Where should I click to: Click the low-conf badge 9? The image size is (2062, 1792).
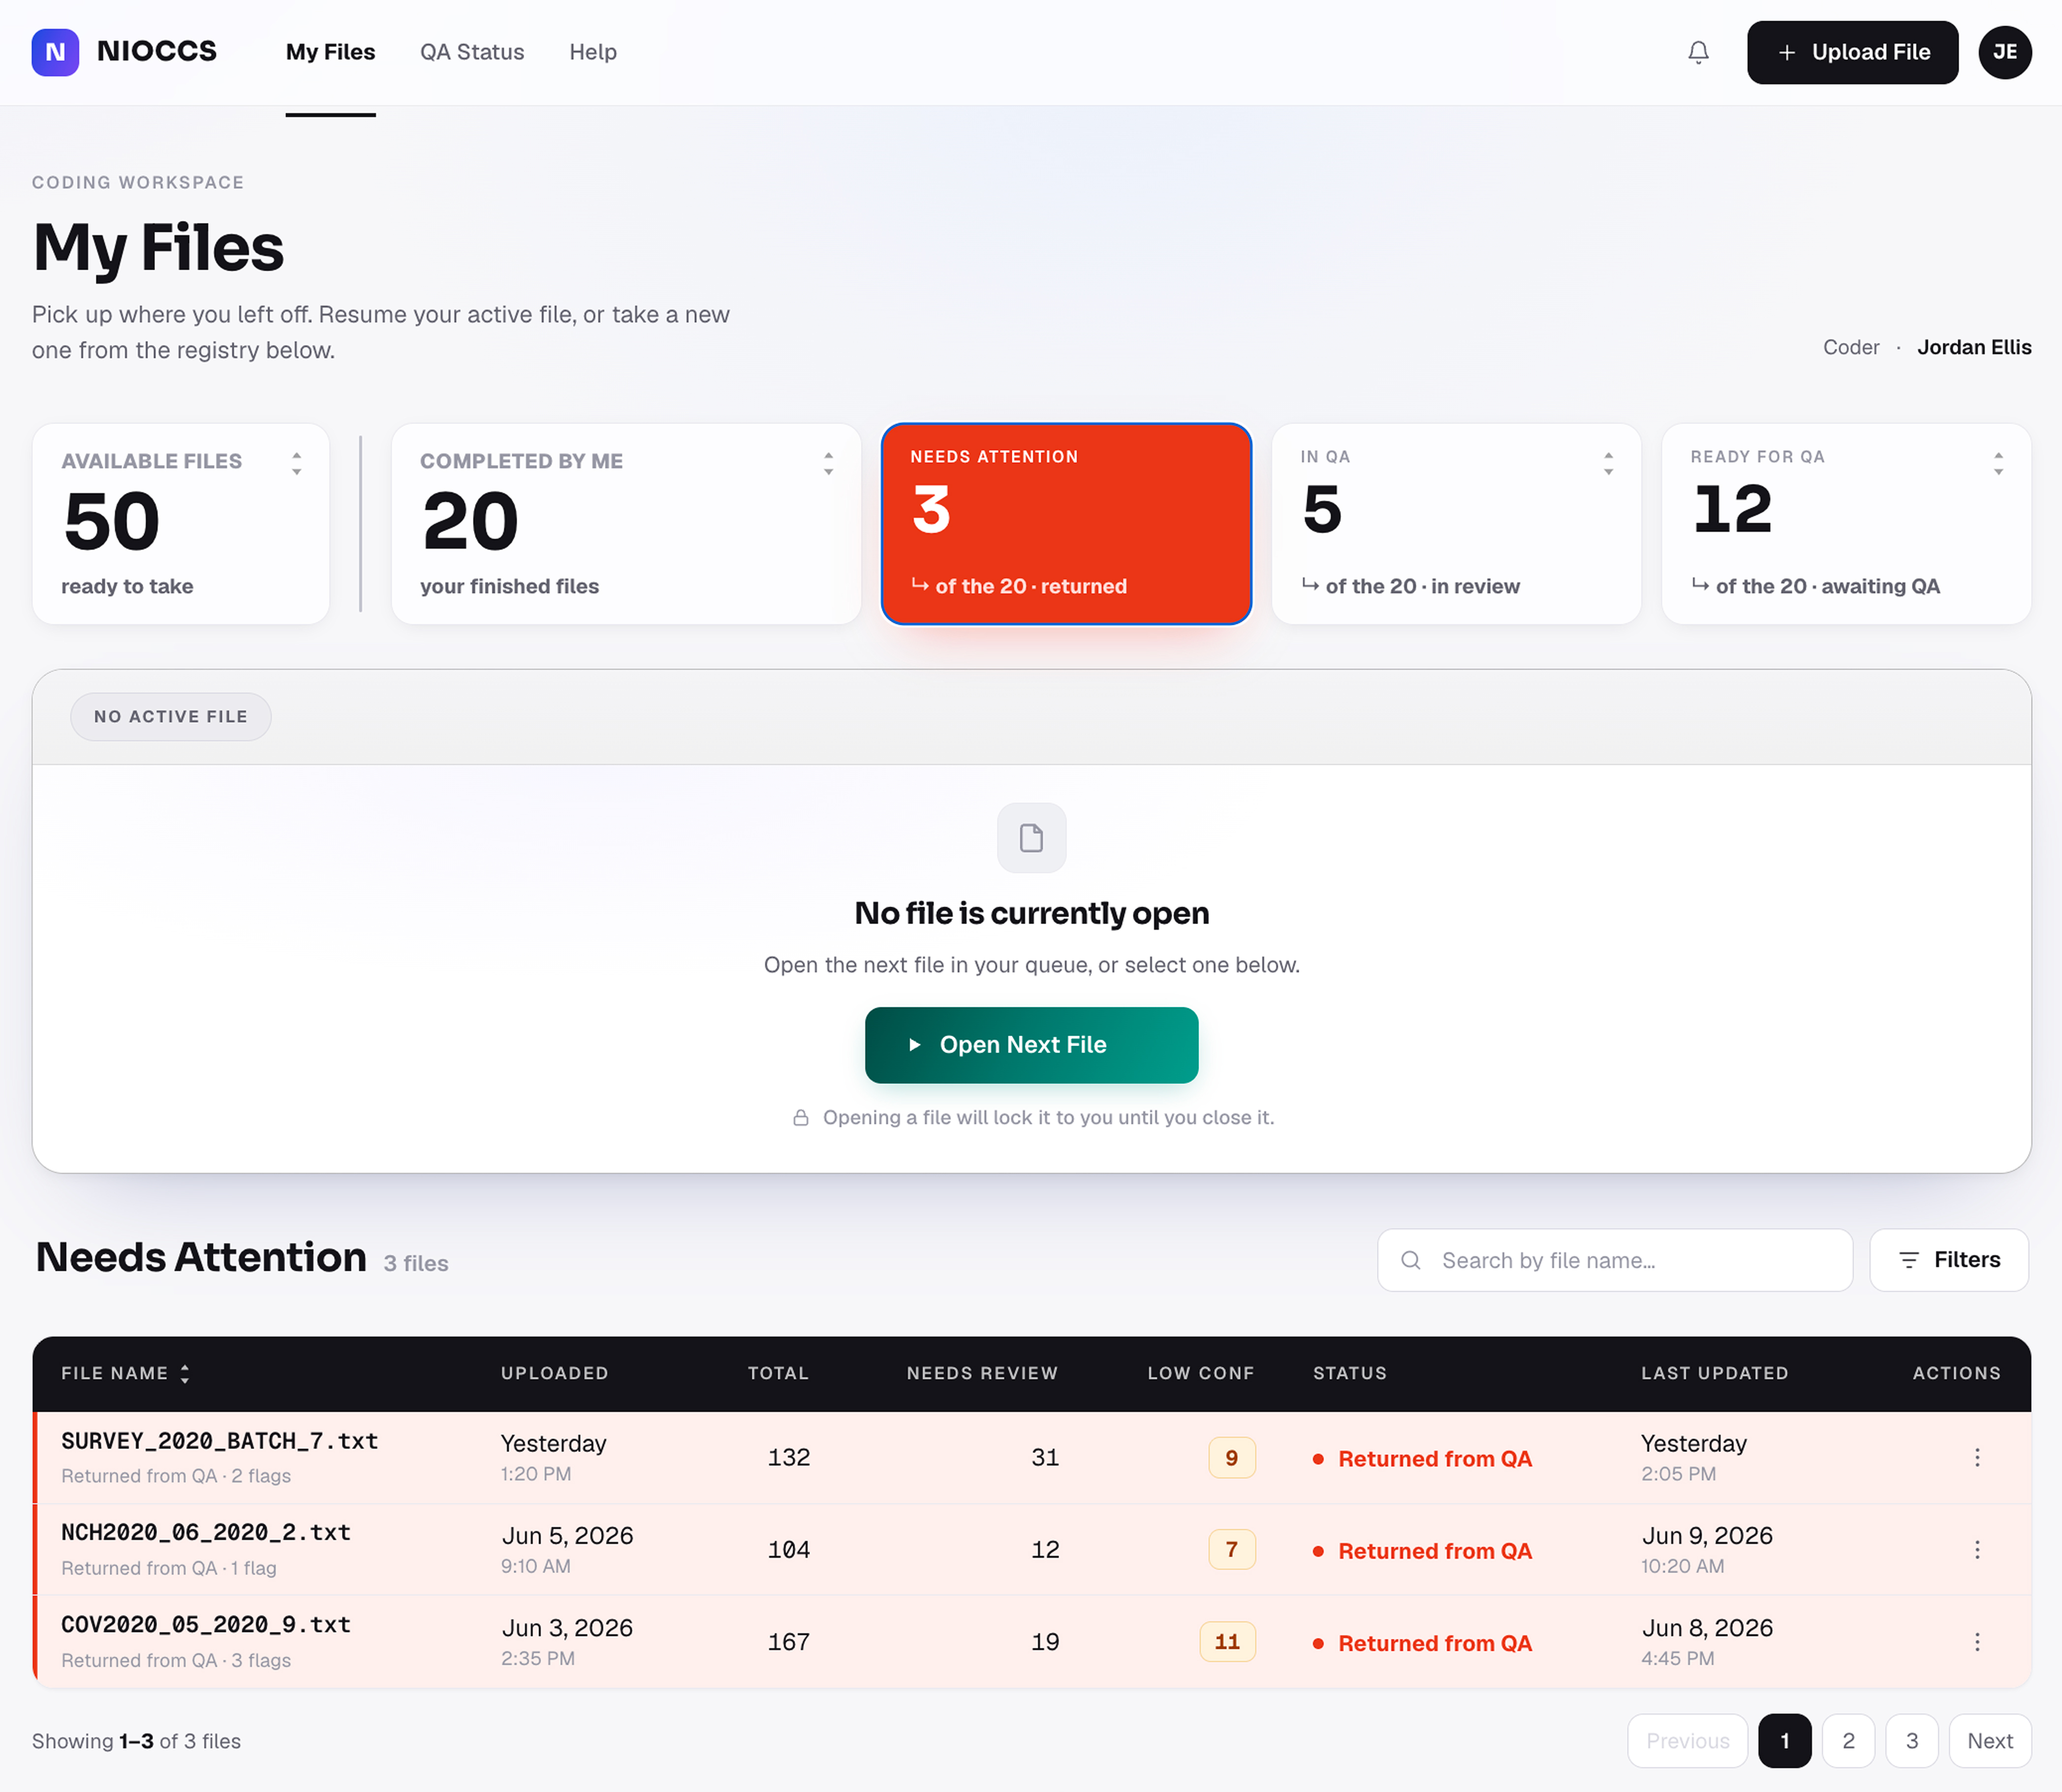click(1231, 1458)
